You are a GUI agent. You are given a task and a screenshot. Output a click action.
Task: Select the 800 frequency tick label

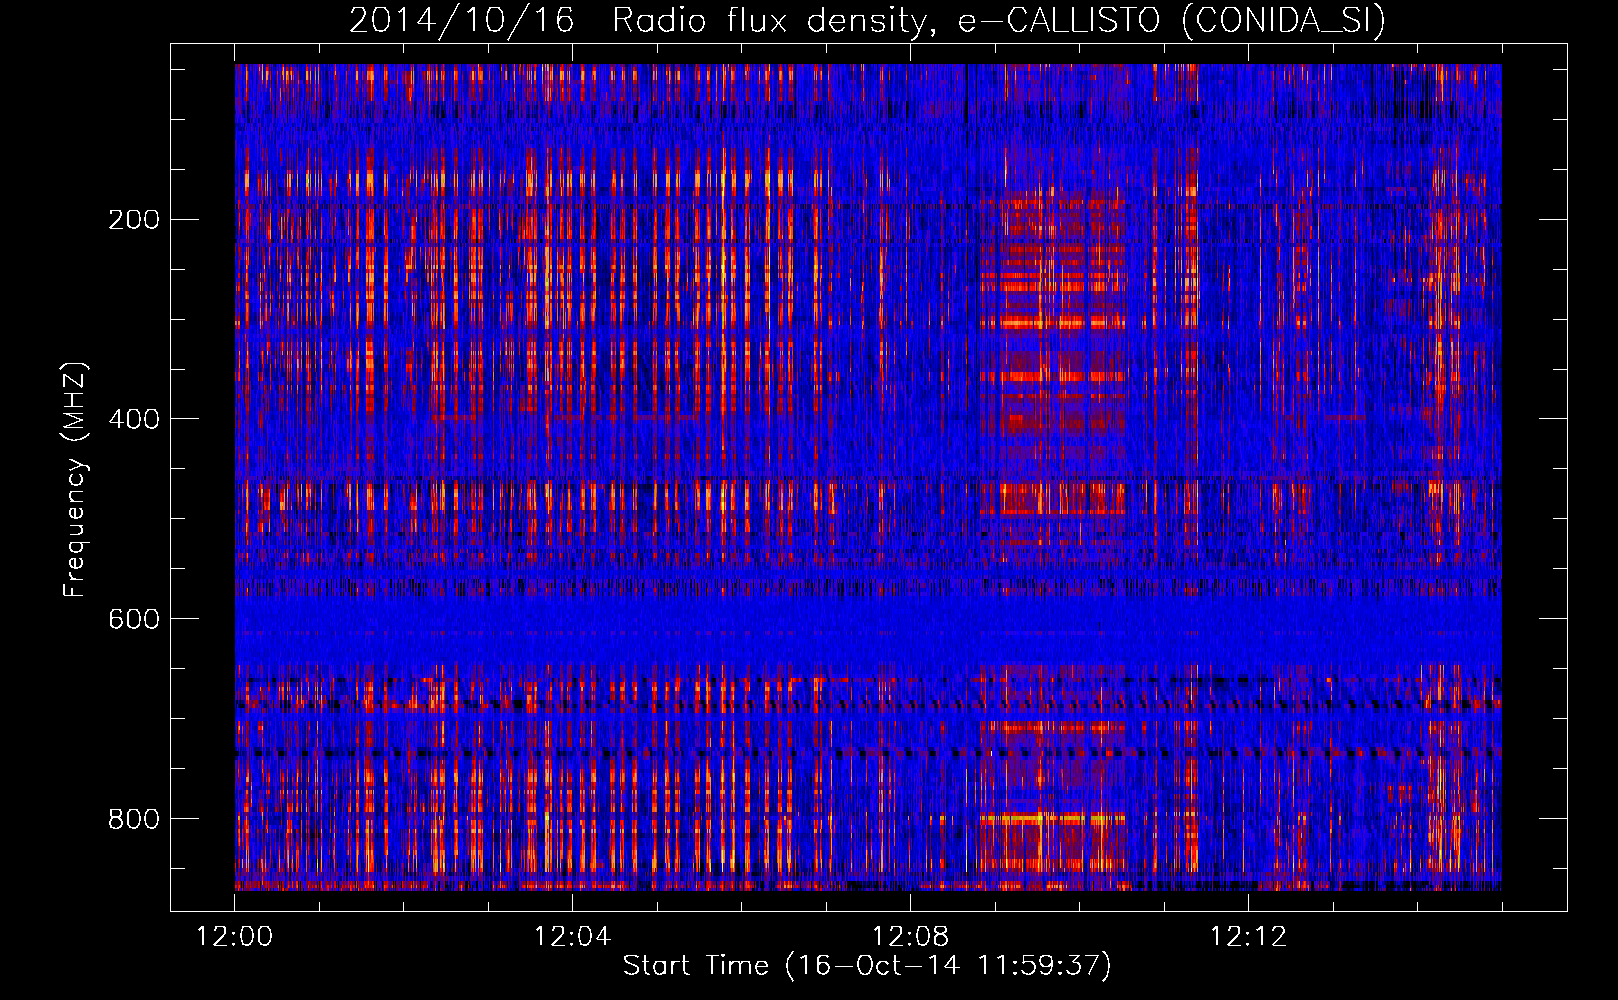click(133, 819)
